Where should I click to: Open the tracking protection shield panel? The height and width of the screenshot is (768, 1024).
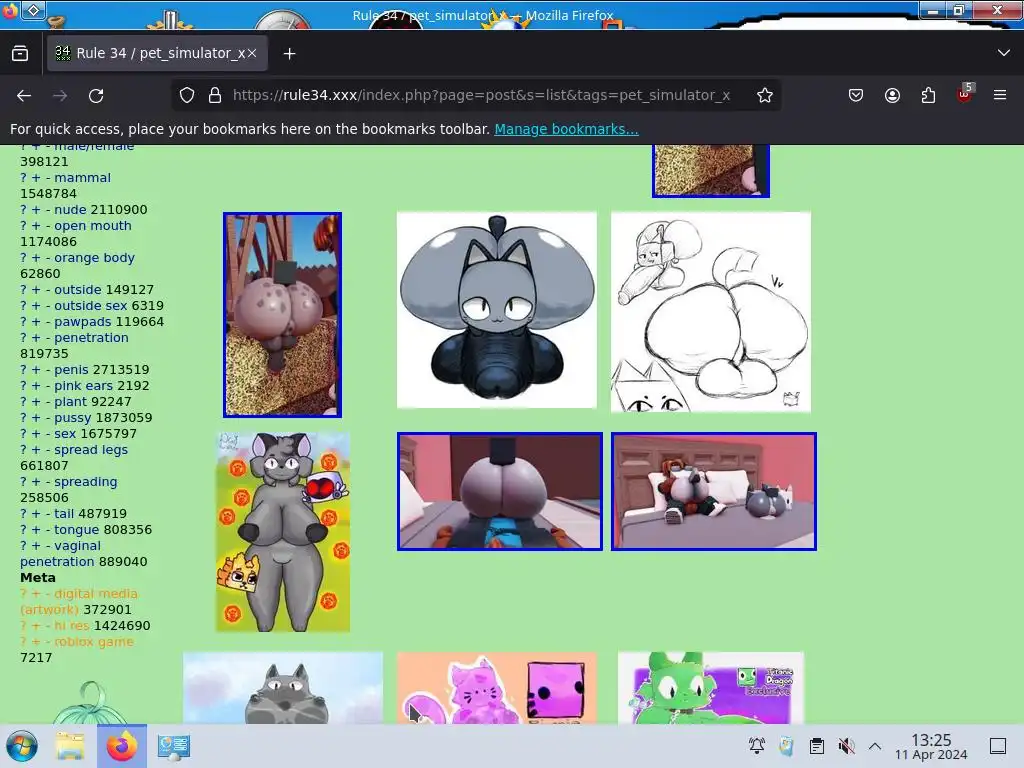(x=187, y=95)
